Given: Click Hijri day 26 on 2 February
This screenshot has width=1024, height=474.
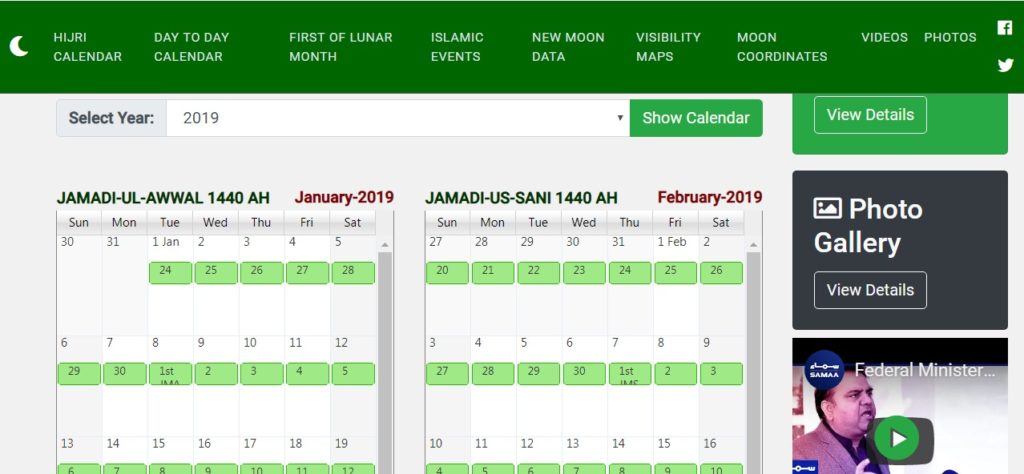Looking at the screenshot, I should pyautogui.click(x=722, y=273).
